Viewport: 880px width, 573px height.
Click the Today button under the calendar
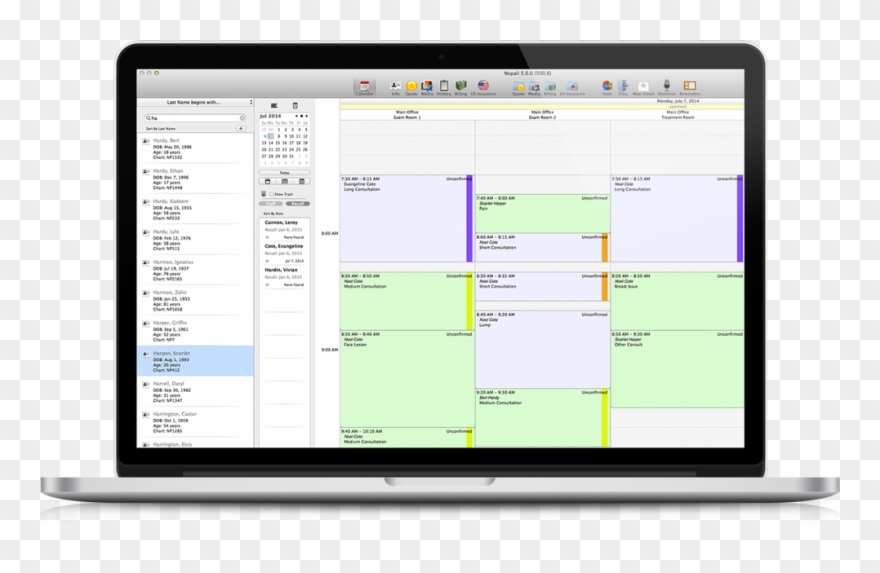pos(284,172)
